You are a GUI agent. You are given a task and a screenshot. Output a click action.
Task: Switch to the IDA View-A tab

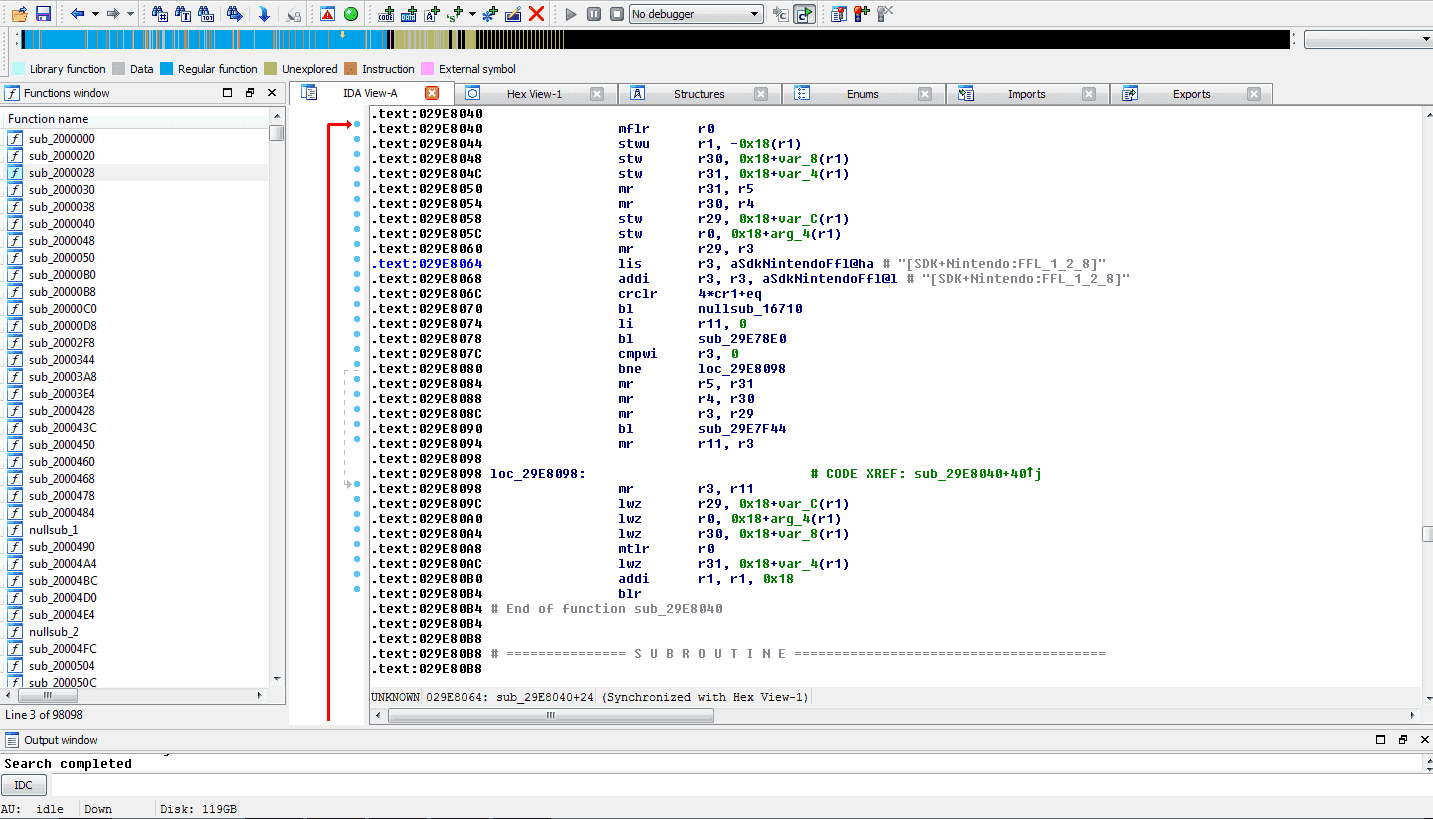(370, 94)
